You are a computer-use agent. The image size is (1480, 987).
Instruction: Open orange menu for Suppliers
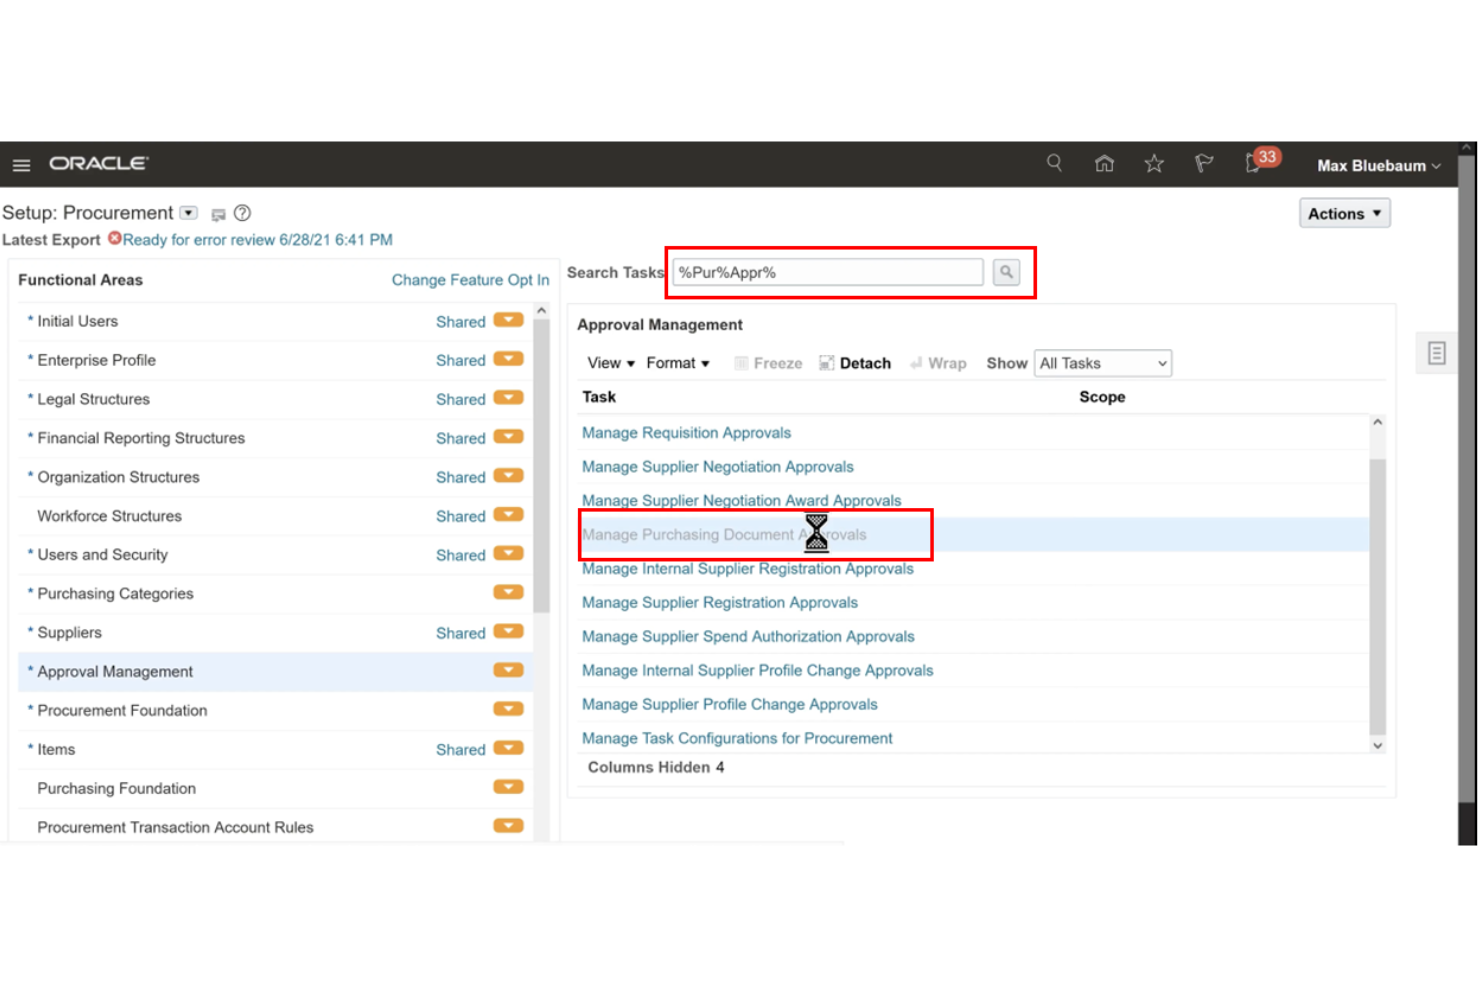pos(508,632)
